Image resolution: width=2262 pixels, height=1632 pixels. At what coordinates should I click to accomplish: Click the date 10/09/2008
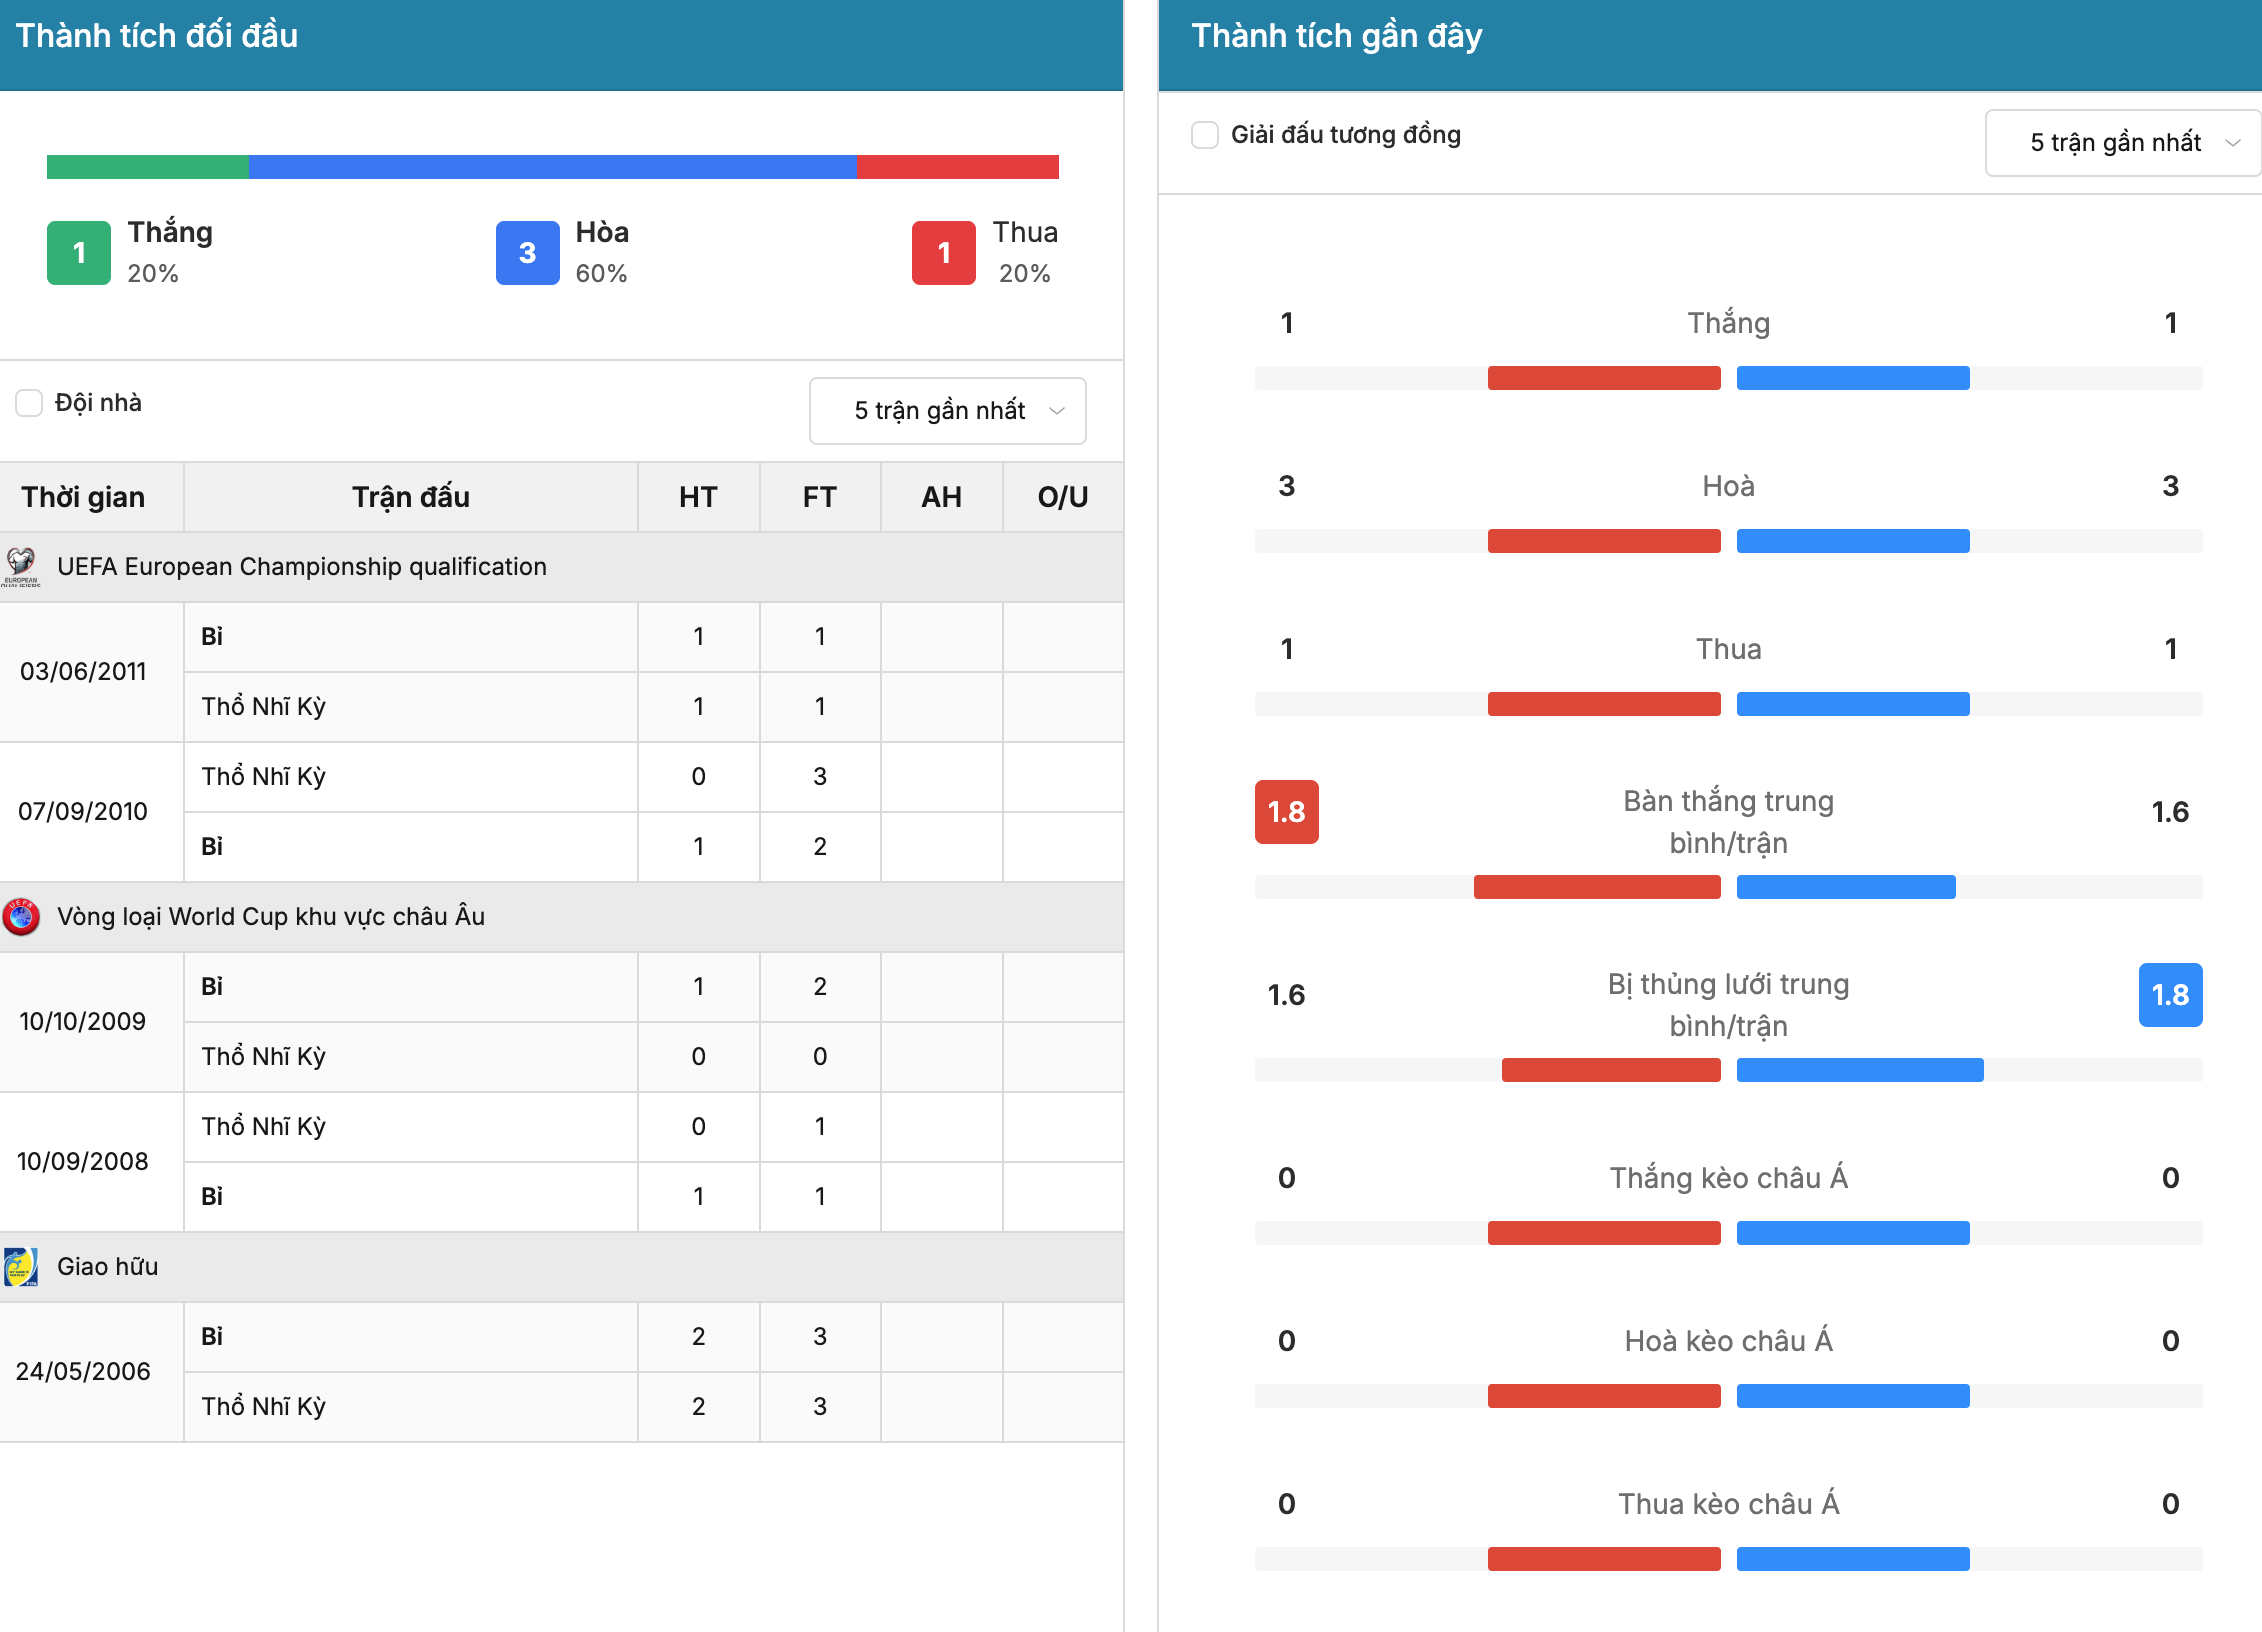tap(83, 1162)
